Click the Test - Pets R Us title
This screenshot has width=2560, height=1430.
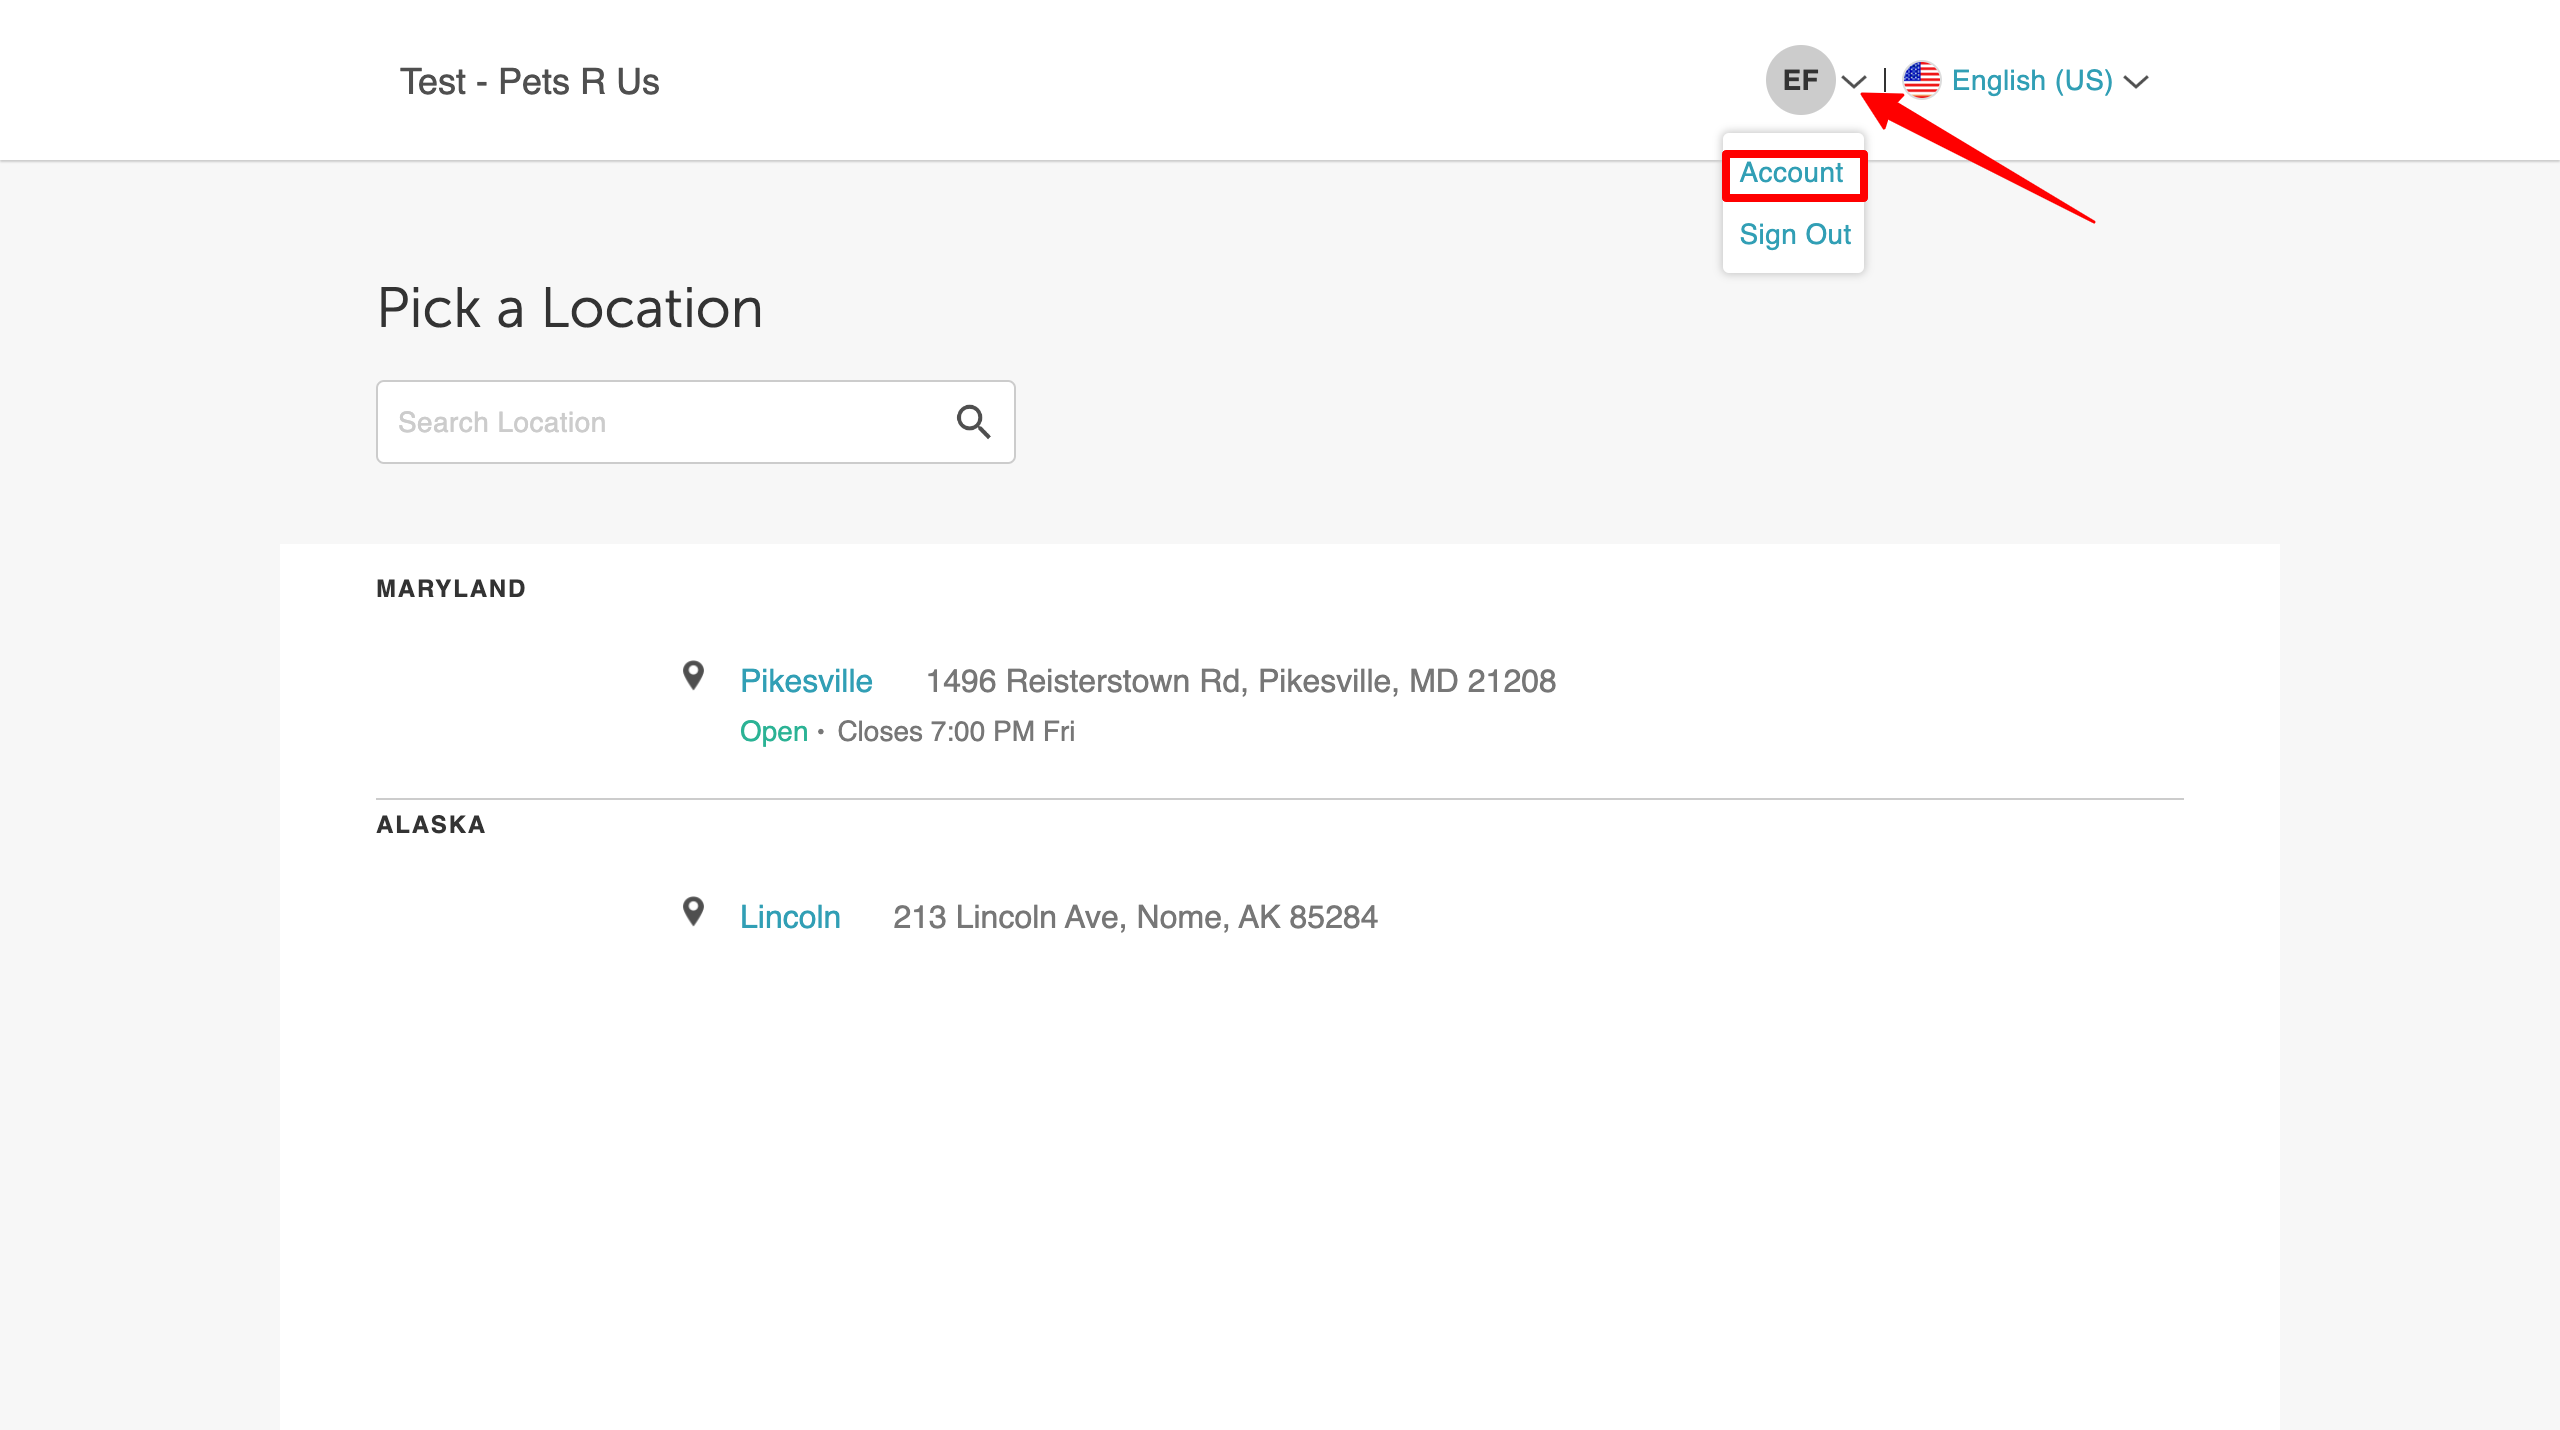click(529, 82)
